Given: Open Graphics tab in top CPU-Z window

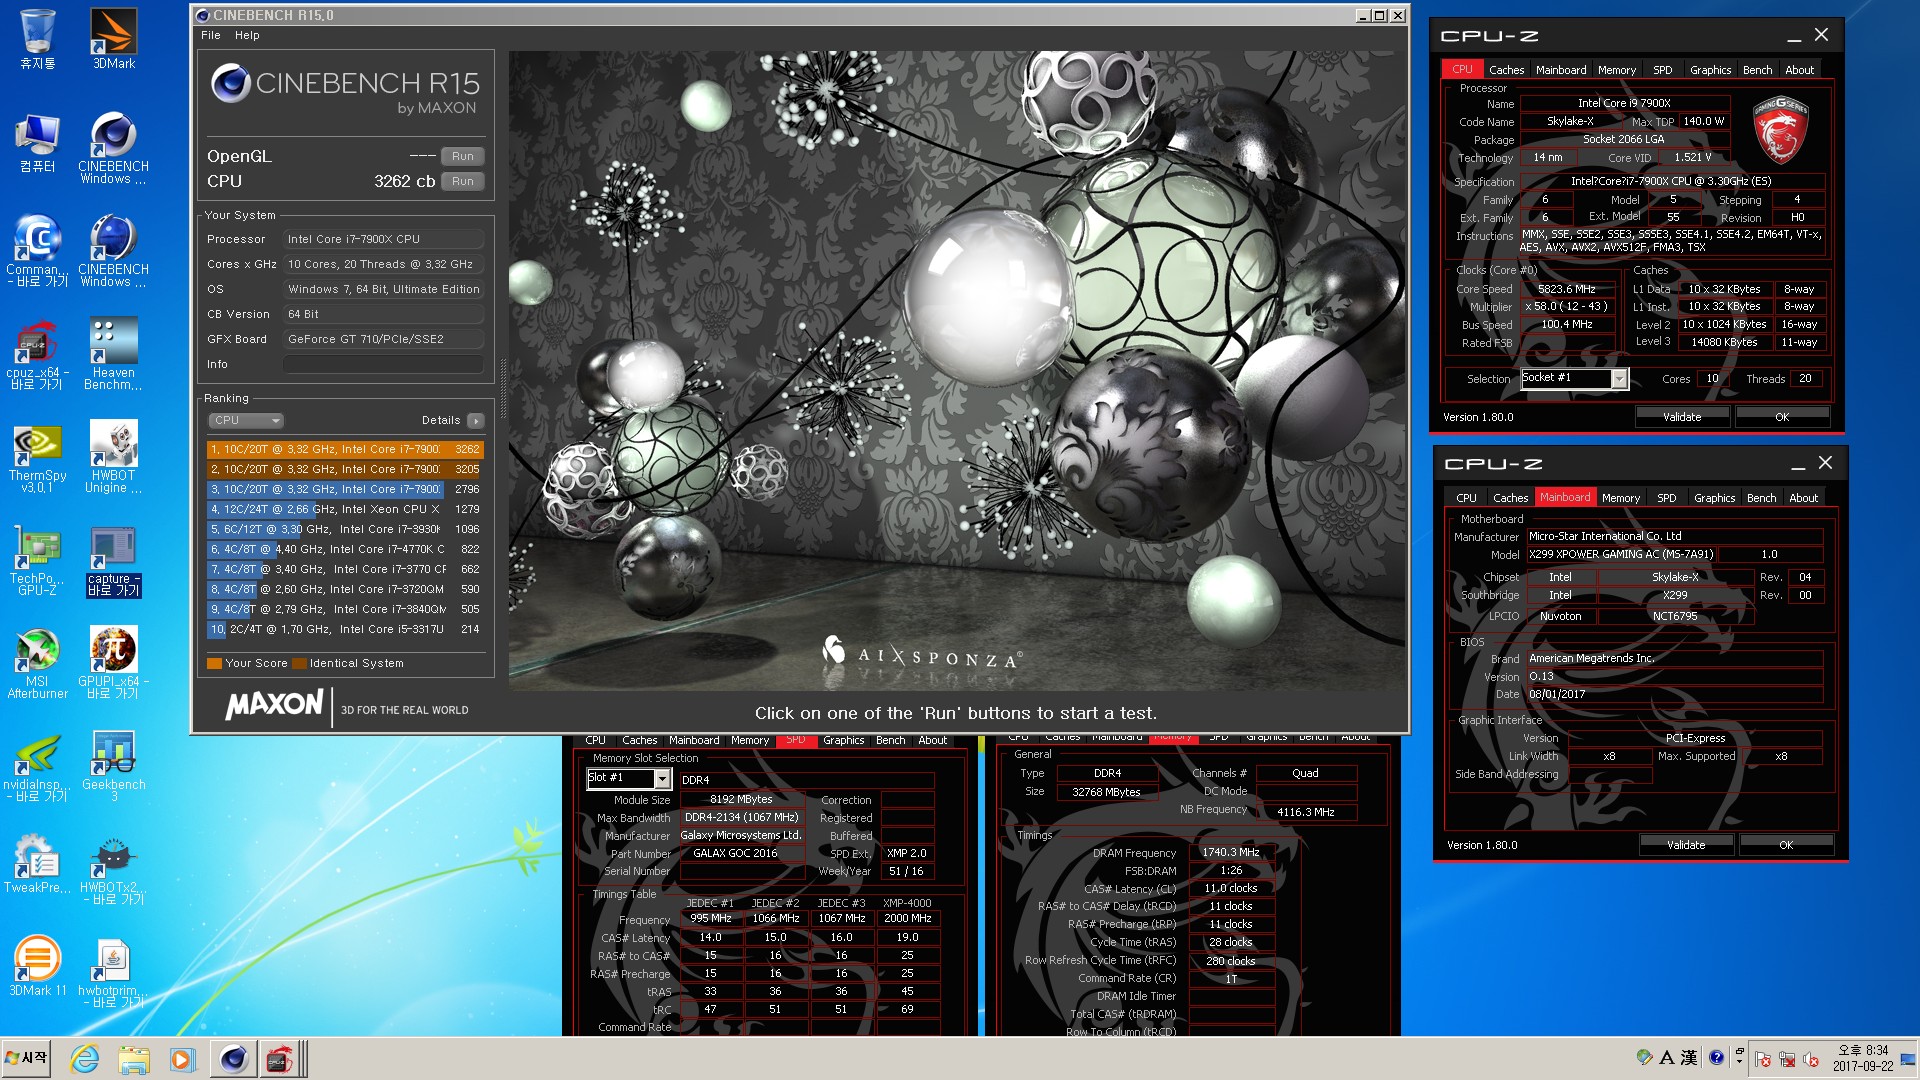Looking at the screenshot, I should tap(1710, 70).
